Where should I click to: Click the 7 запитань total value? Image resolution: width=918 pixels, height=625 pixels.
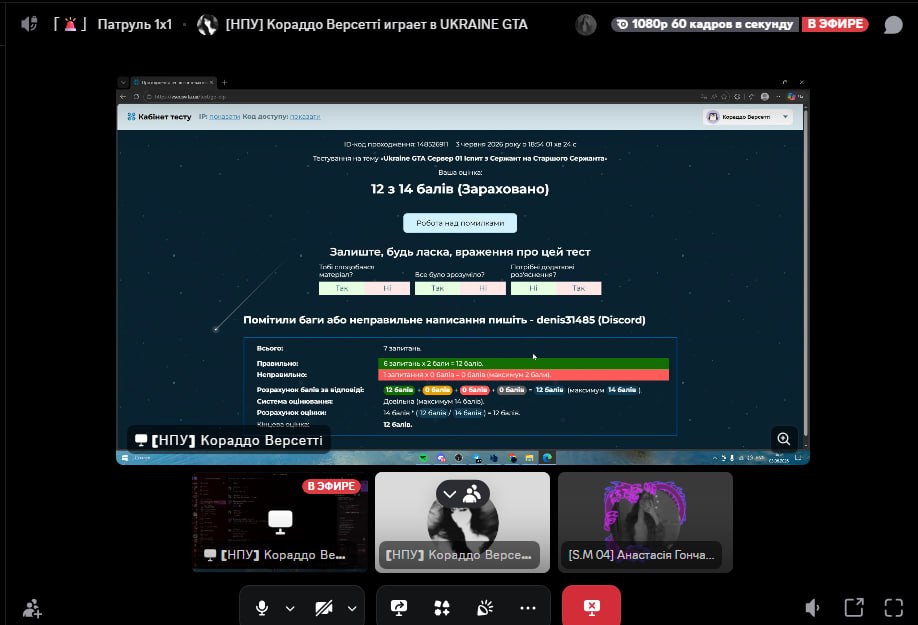pos(402,348)
